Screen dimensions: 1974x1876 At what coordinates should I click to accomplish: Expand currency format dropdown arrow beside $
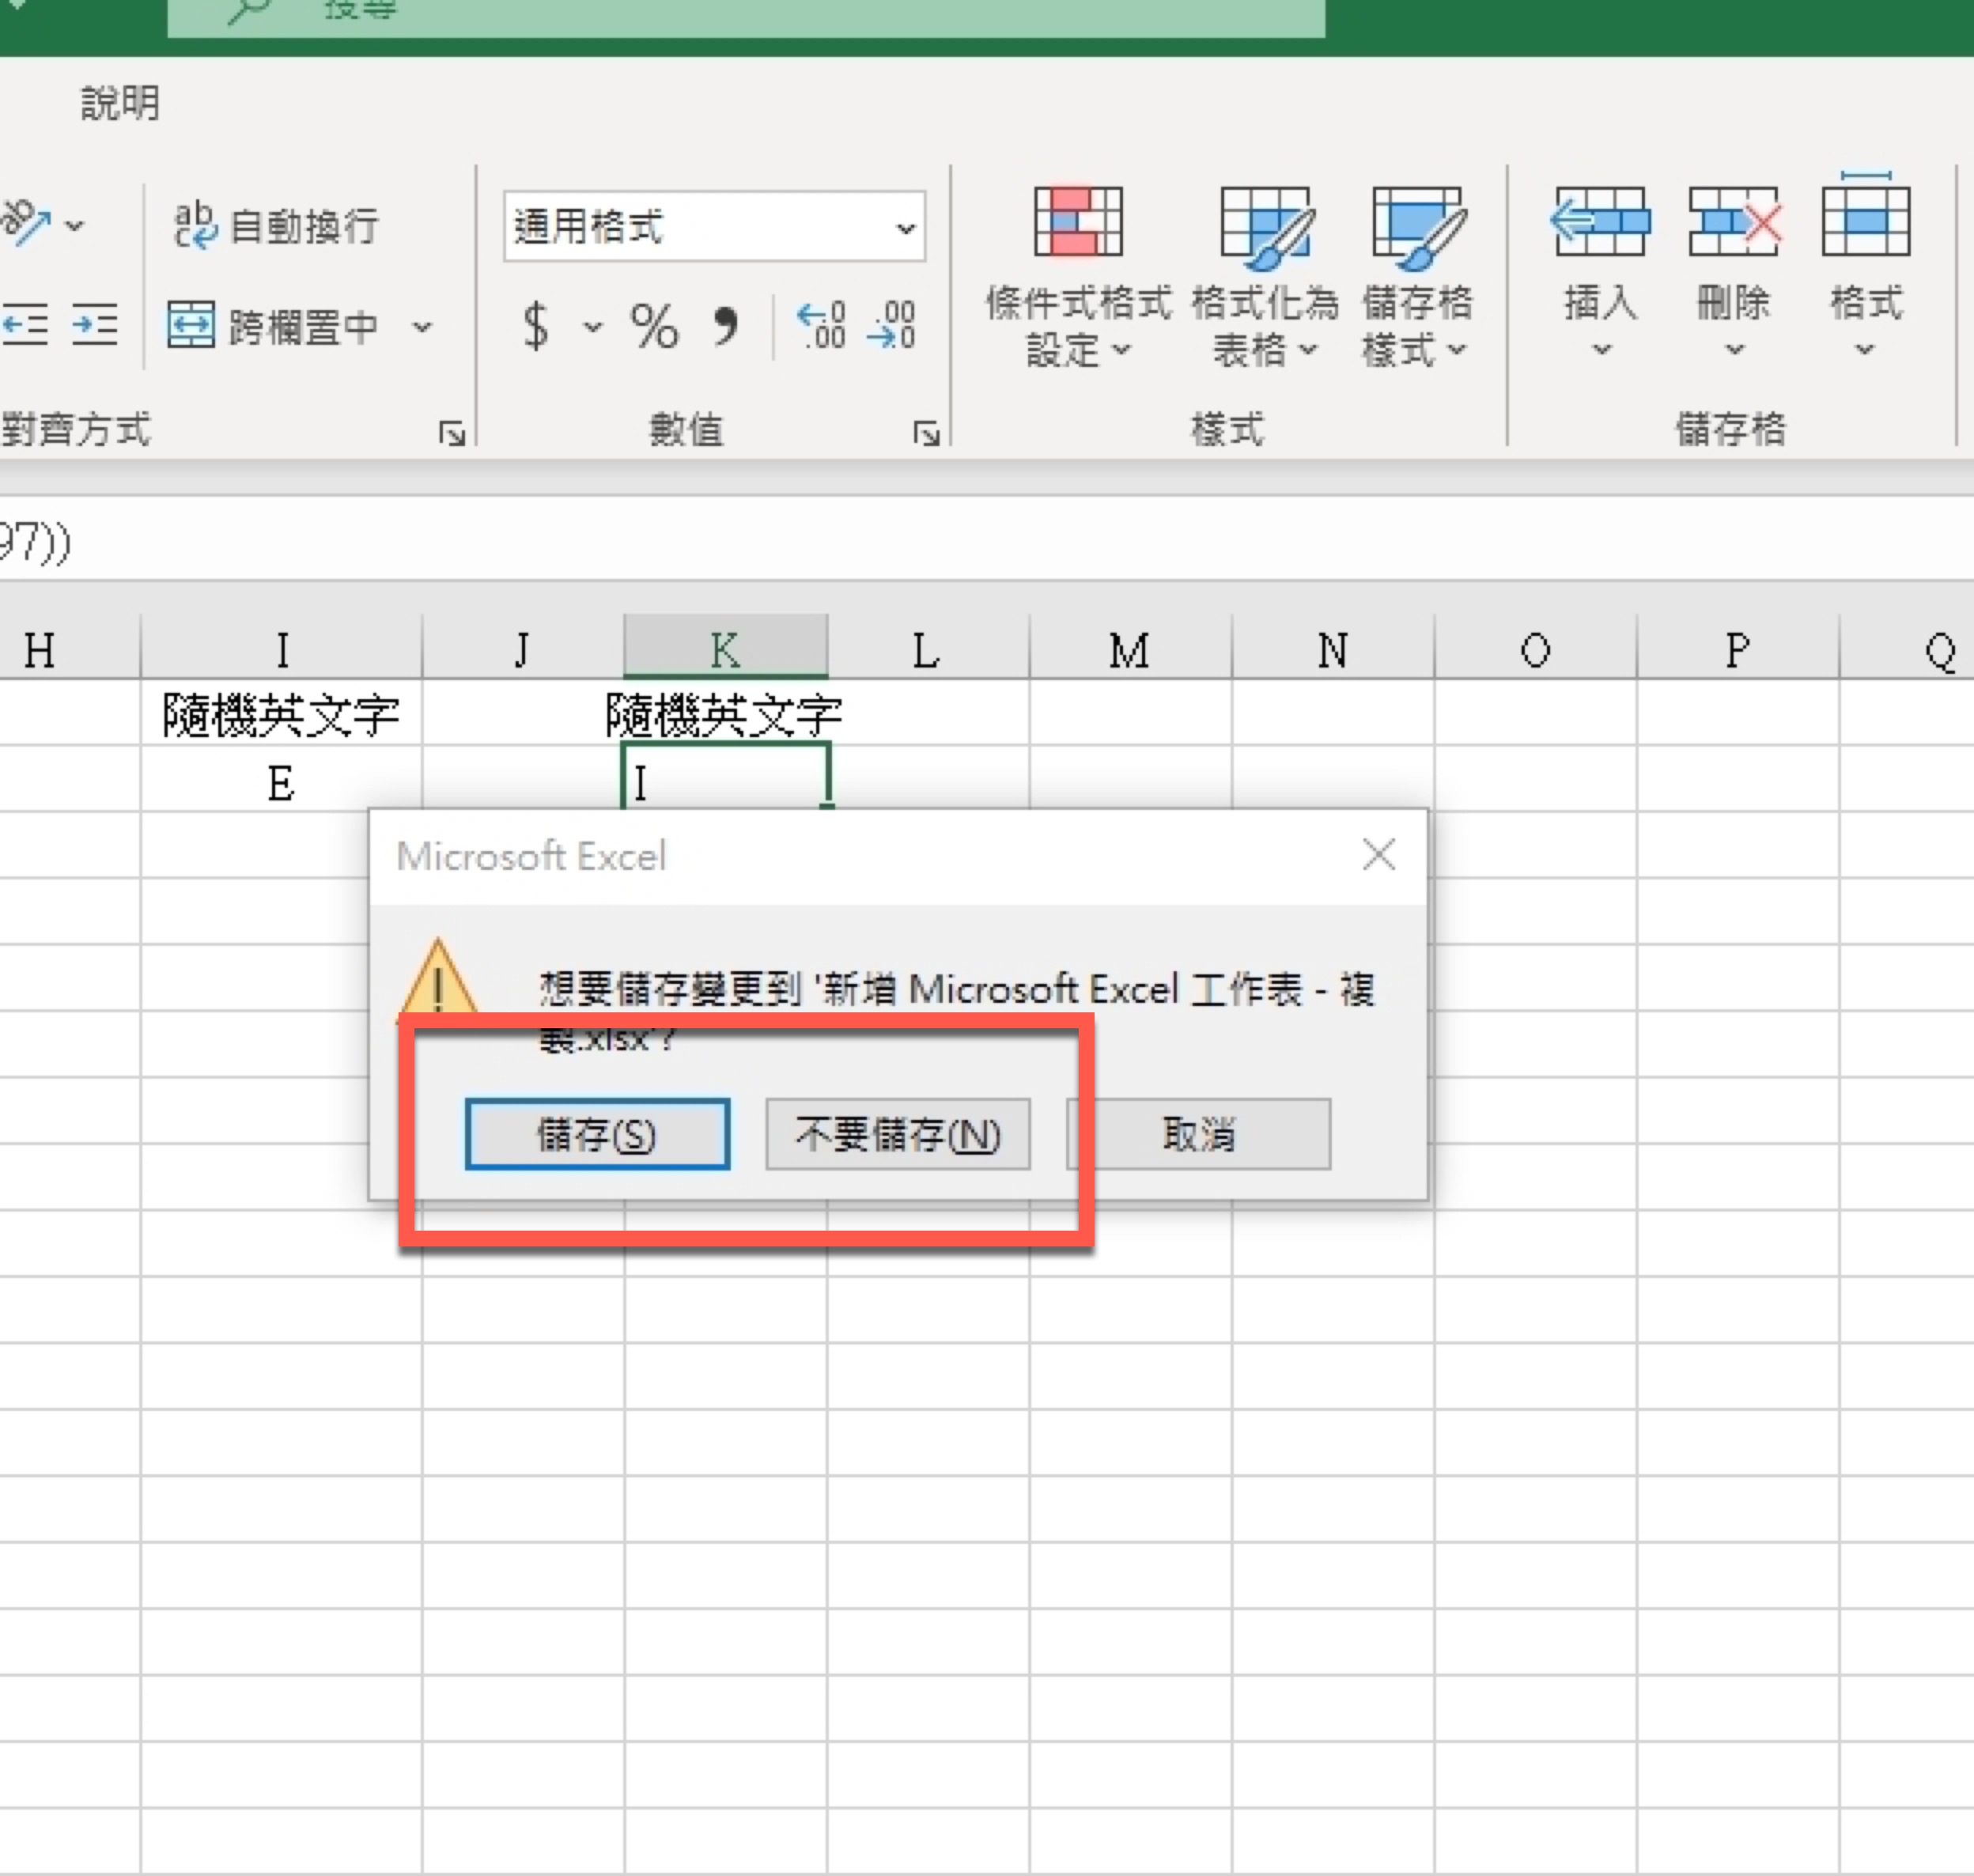click(593, 327)
